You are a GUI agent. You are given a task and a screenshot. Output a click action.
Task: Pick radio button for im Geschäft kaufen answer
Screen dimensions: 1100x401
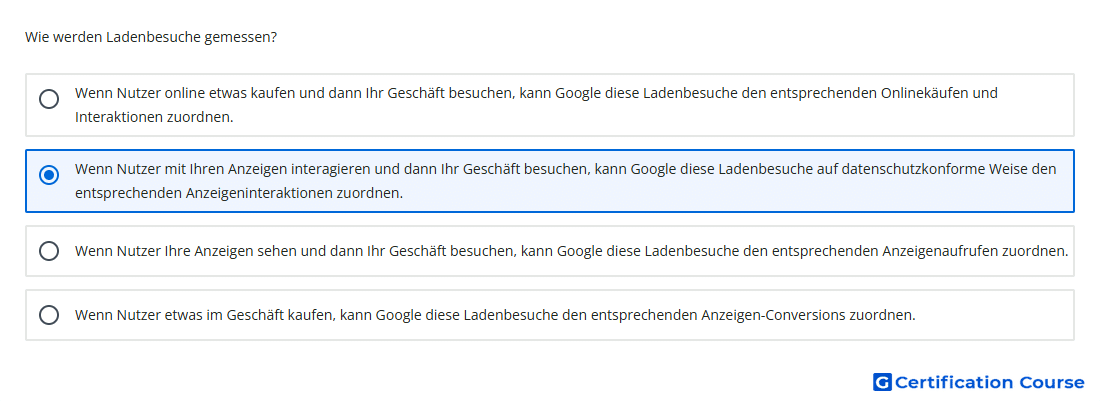point(49,315)
